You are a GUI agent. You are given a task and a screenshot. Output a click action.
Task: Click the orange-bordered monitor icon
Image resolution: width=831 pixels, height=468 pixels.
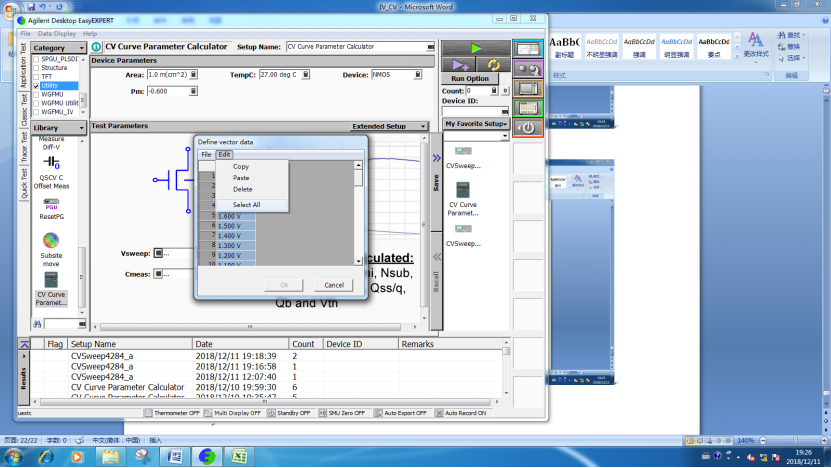[x=528, y=89]
